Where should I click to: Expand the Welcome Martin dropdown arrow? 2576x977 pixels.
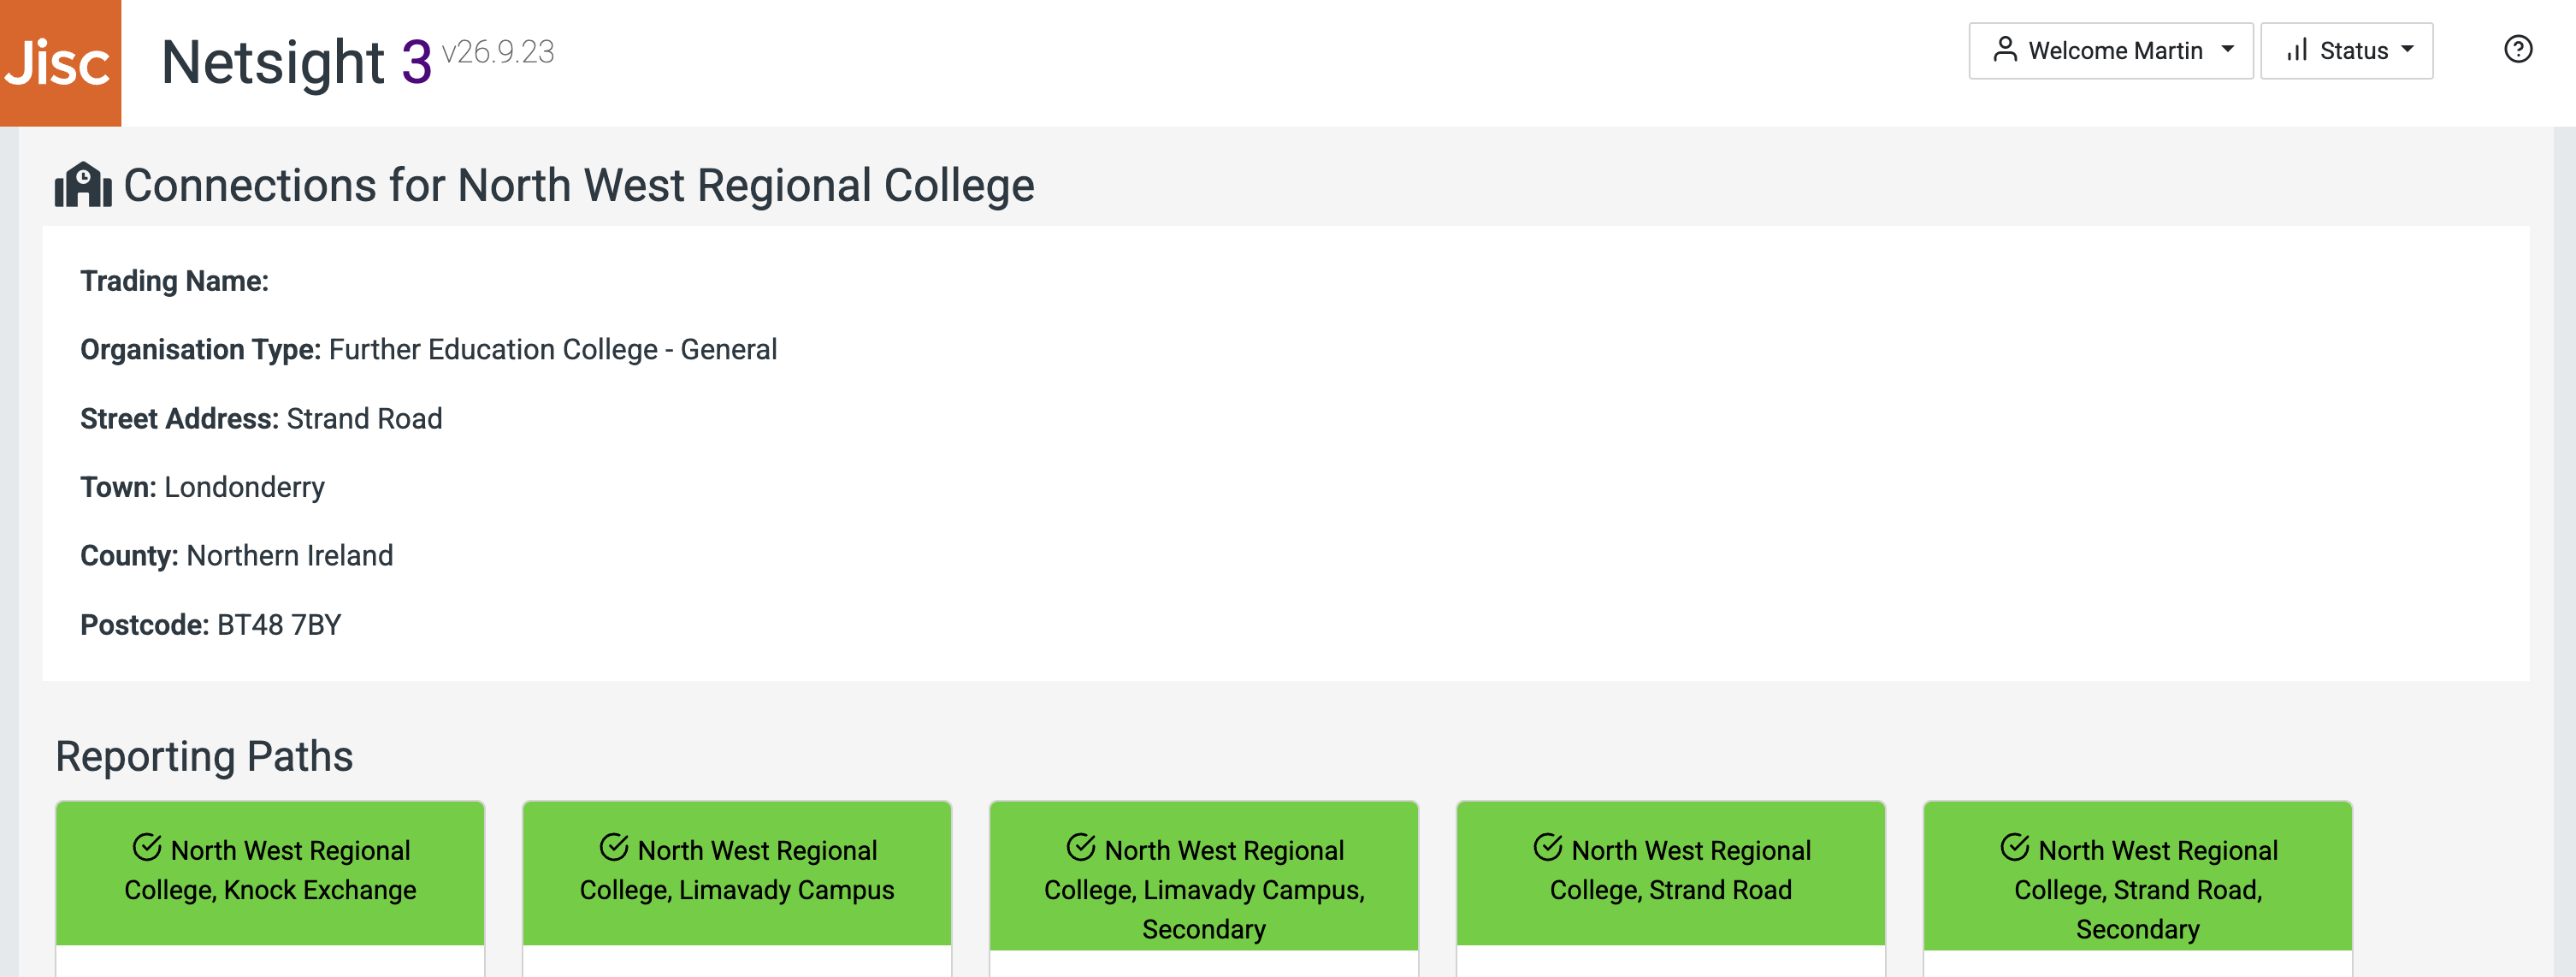[2227, 50]
